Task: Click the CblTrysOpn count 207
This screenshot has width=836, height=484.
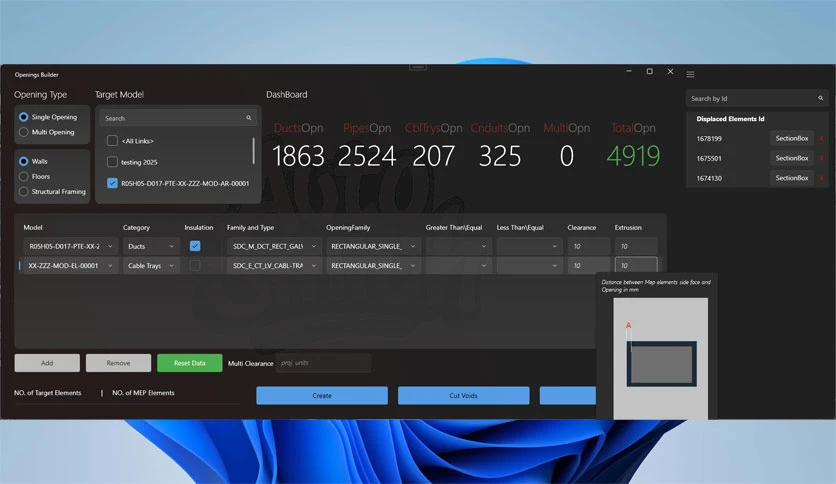Action: pos(433,156)
